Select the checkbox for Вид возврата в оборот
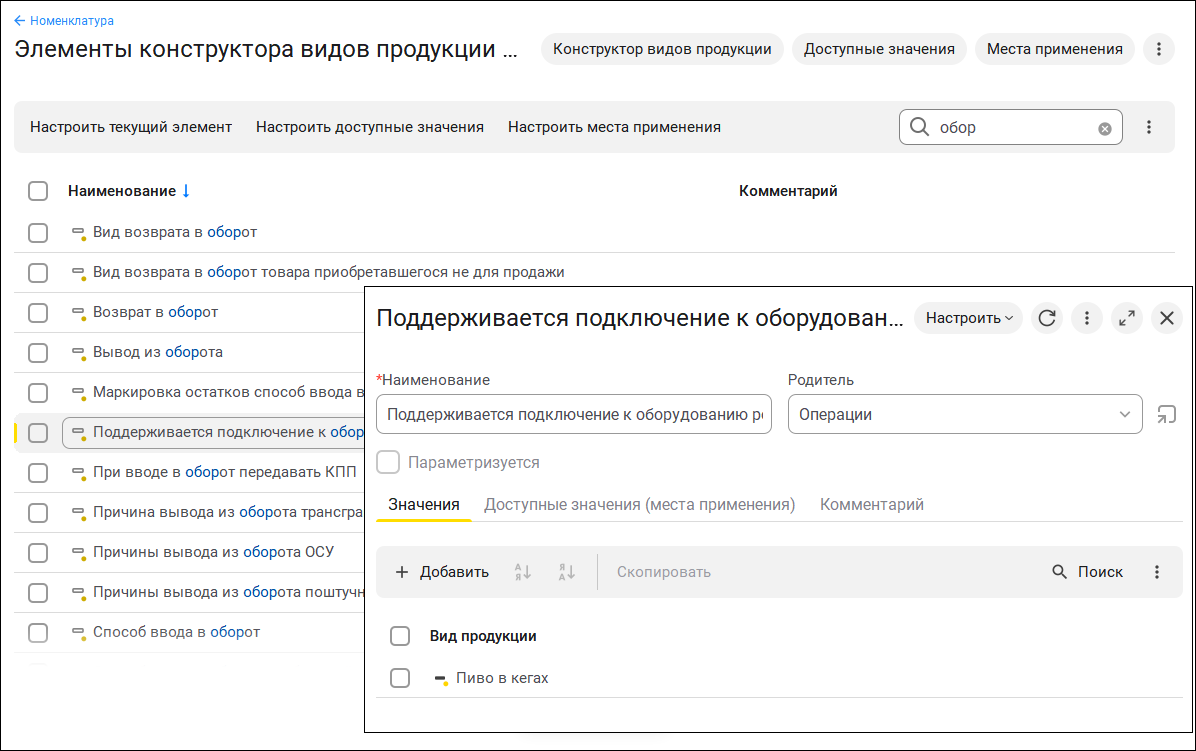 38,232
